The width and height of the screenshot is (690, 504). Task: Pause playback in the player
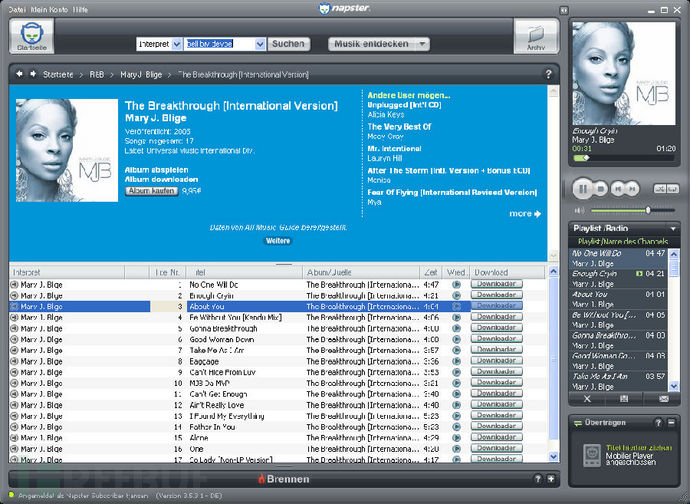tap(582, 188)
